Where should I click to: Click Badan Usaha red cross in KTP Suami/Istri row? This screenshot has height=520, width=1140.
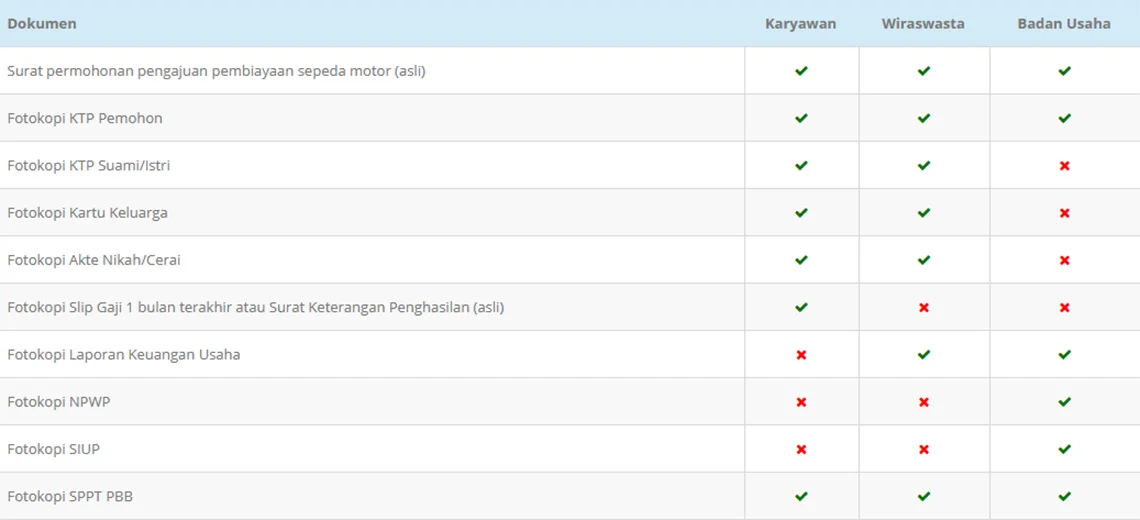tap(1064, 166)
